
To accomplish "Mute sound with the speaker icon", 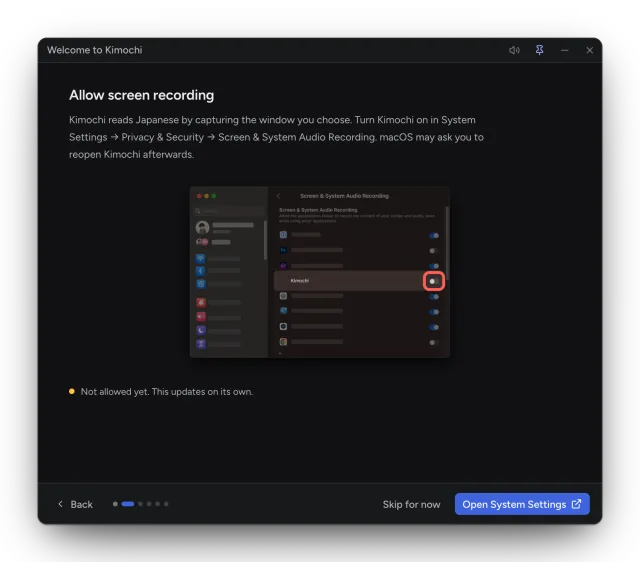I will coord(514,50).
